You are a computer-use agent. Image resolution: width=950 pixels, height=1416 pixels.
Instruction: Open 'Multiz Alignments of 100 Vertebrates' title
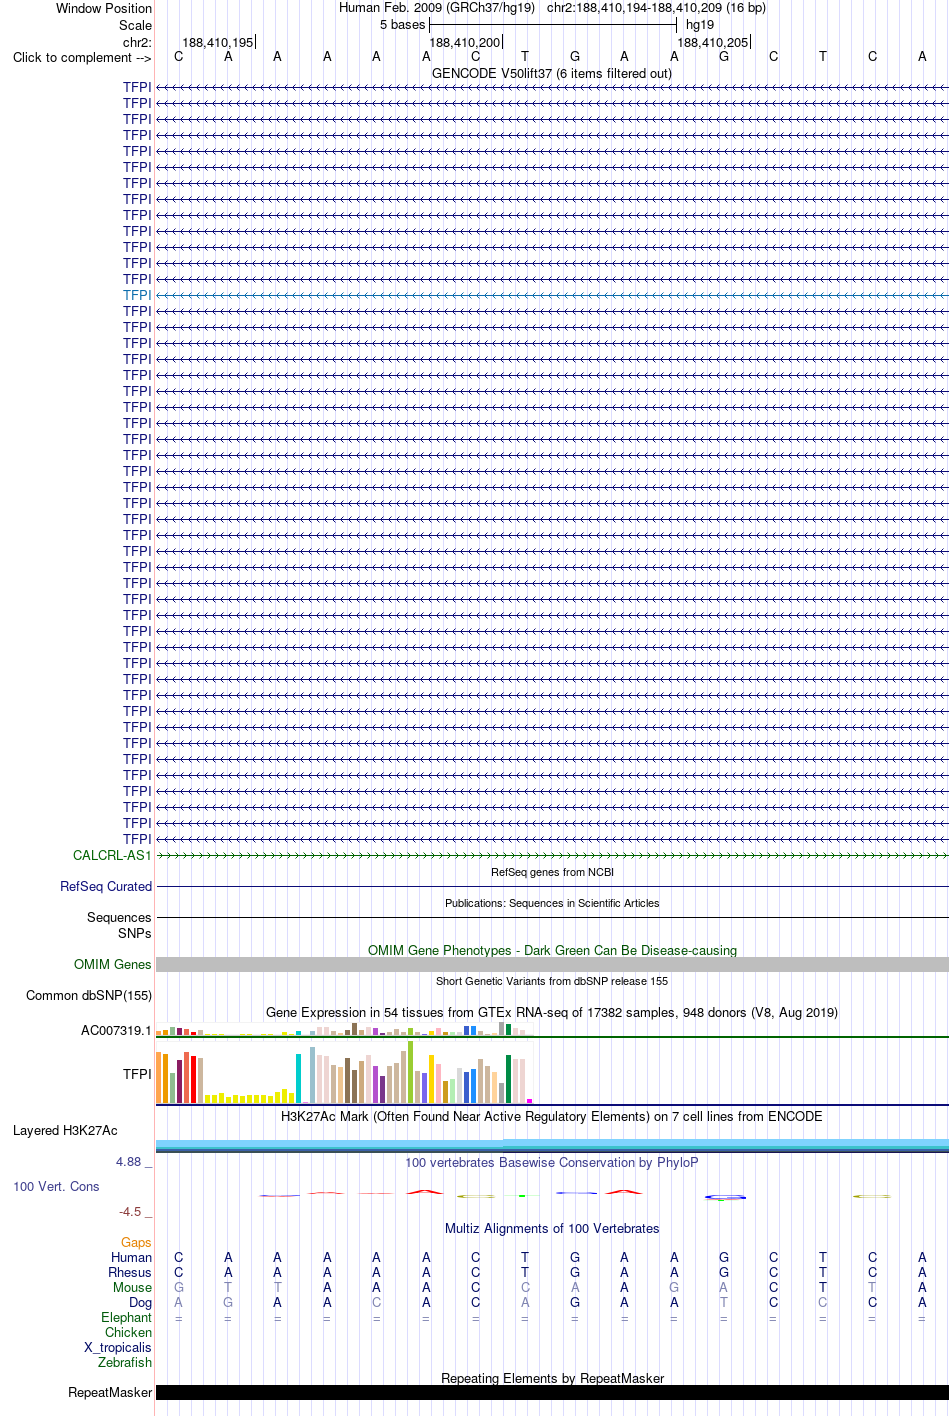click(x=552, y=1228)
